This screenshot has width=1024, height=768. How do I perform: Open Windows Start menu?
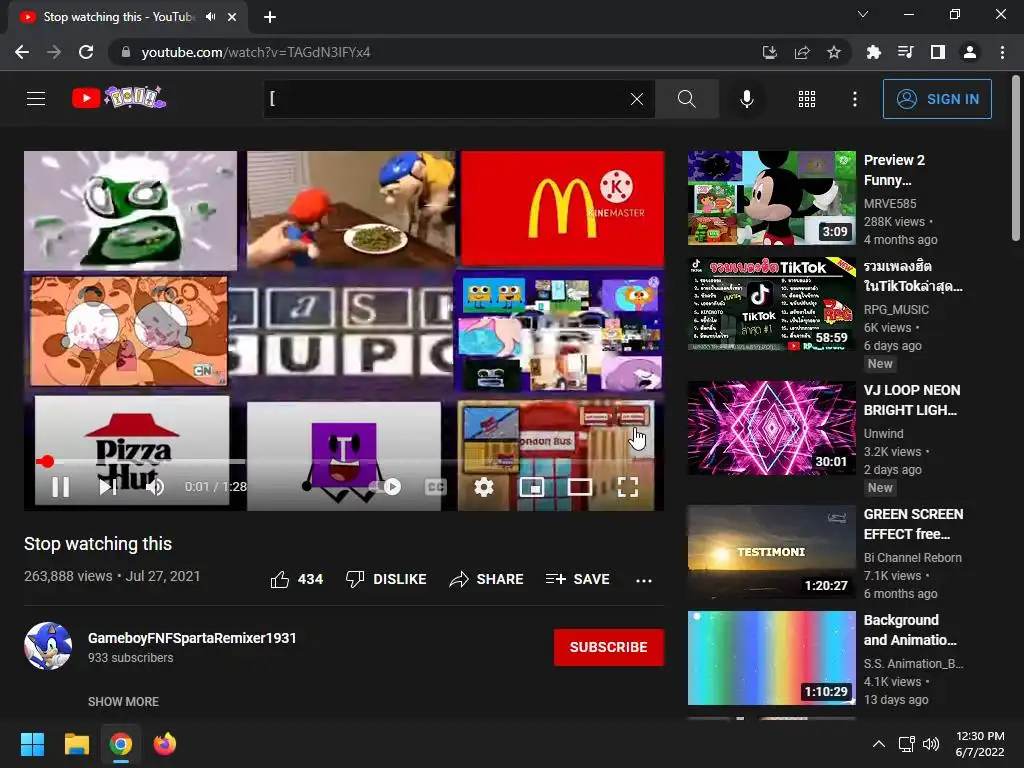pos(33,744)
